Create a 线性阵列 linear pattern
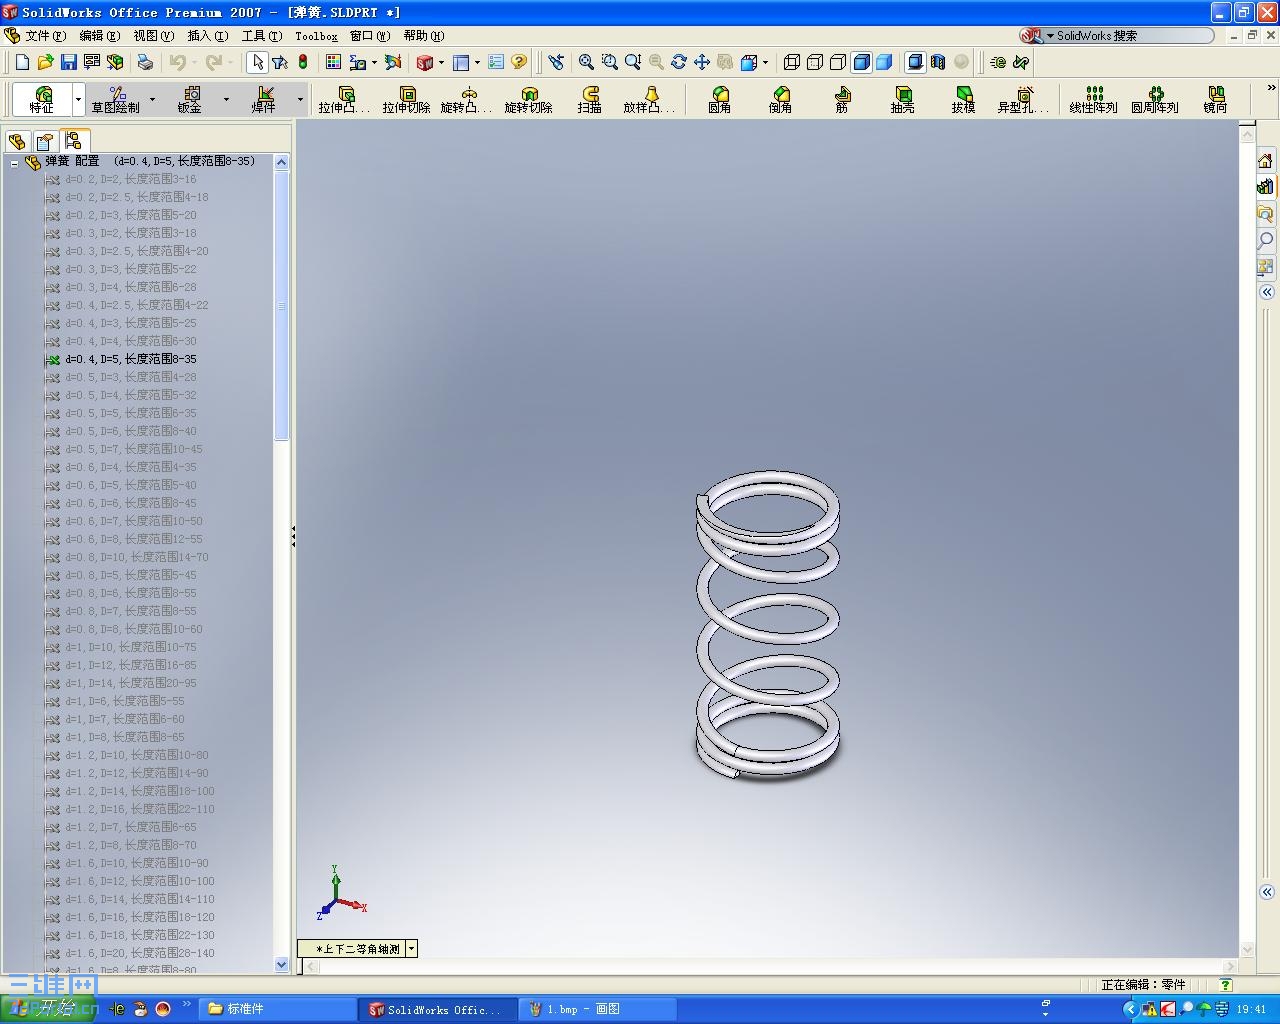This screenshot has width=1280, height=1024. (x=1093, y=99)
